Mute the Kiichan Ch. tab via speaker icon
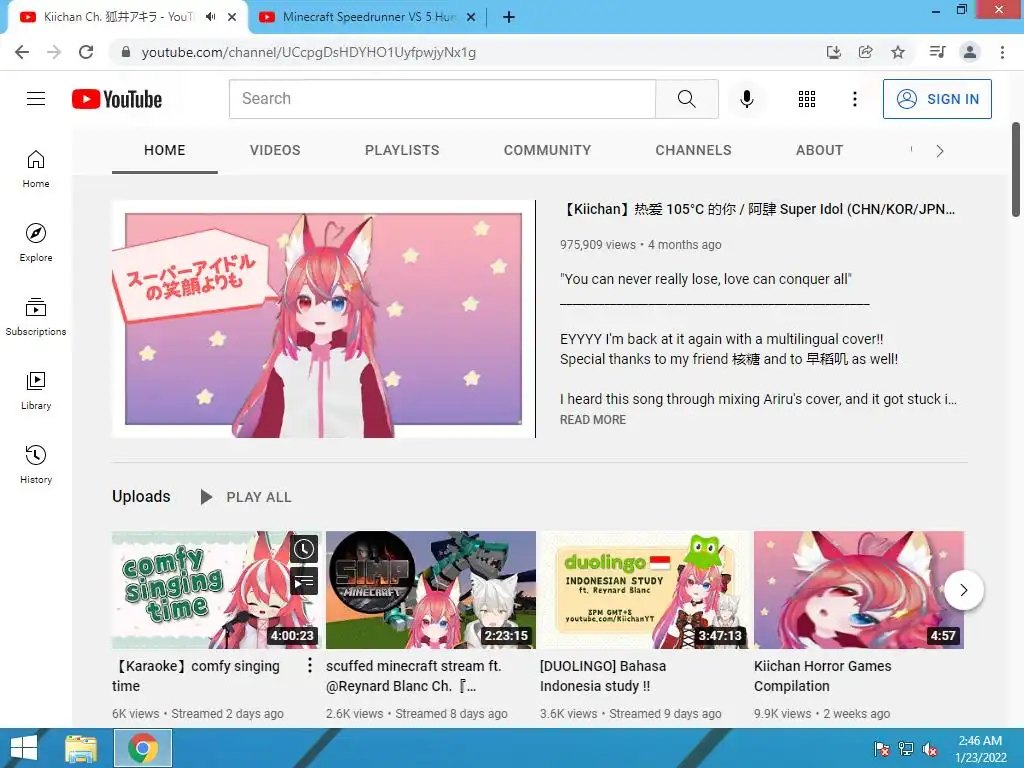This screenshot has height=768, width=1024. (210, 17)
